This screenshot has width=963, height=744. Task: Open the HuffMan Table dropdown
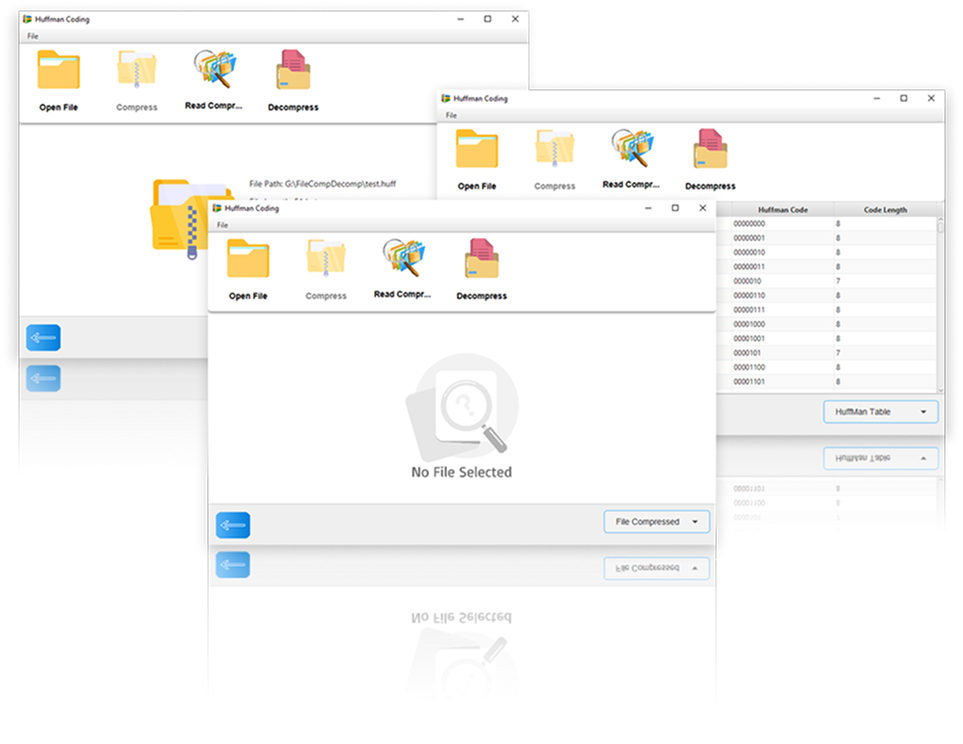(x=881, y=411)
